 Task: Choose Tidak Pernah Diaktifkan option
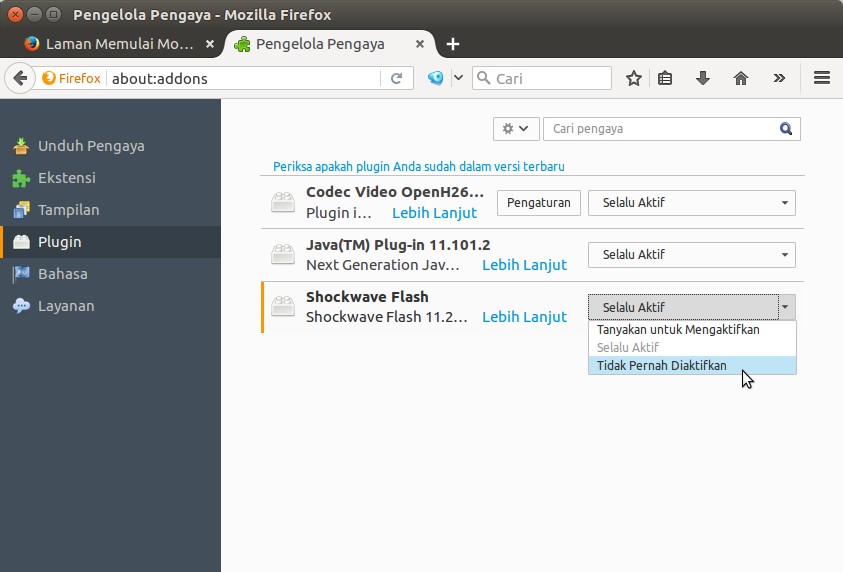pos(692,366)
